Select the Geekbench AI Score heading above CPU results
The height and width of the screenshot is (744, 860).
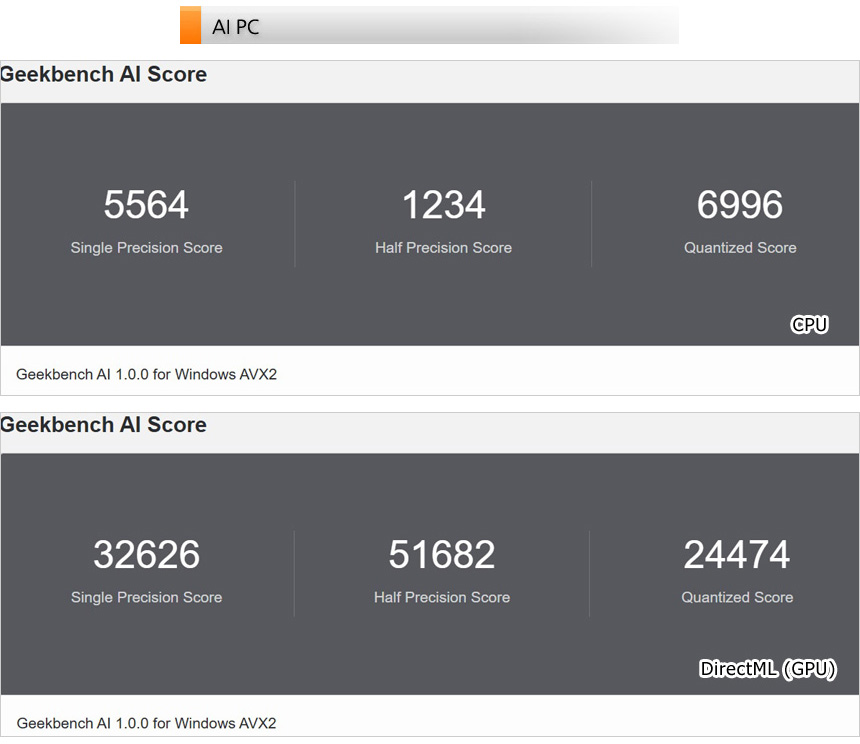pyautogui.click(x=104, y=75)
